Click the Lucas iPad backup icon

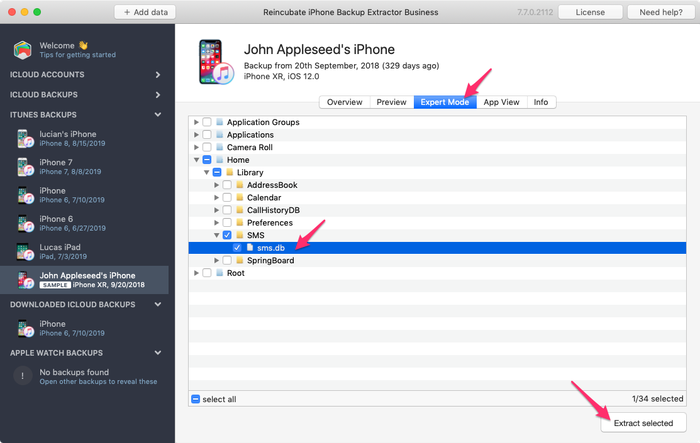pyautogui.click(x=25, y=251)
